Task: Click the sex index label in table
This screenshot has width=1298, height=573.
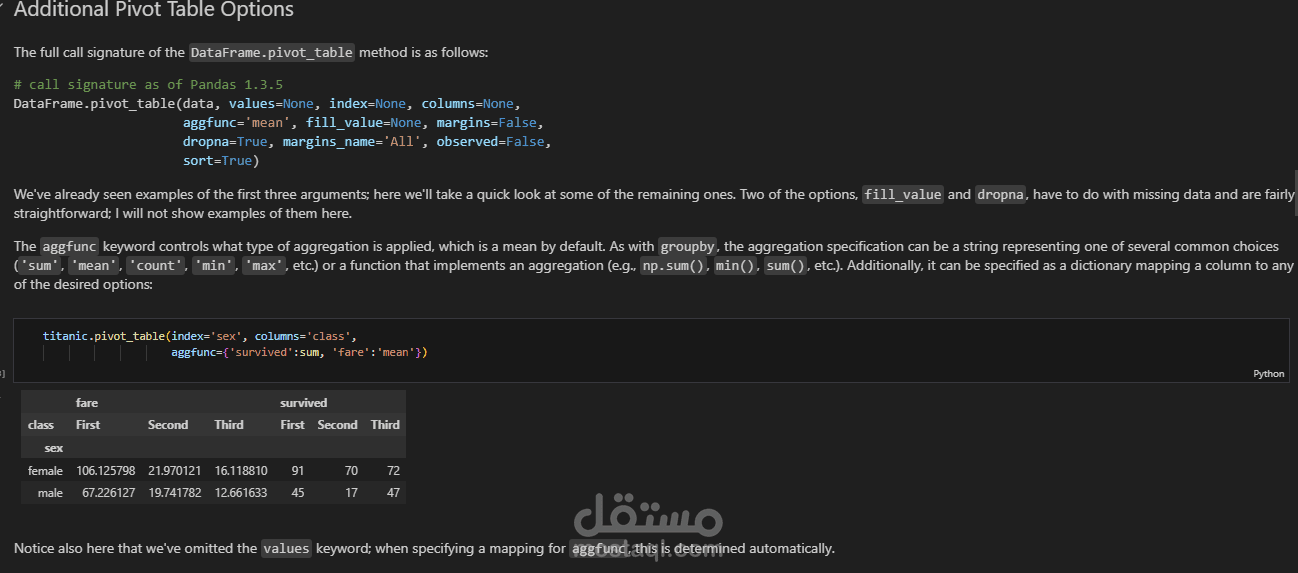Action: (54, 448)
